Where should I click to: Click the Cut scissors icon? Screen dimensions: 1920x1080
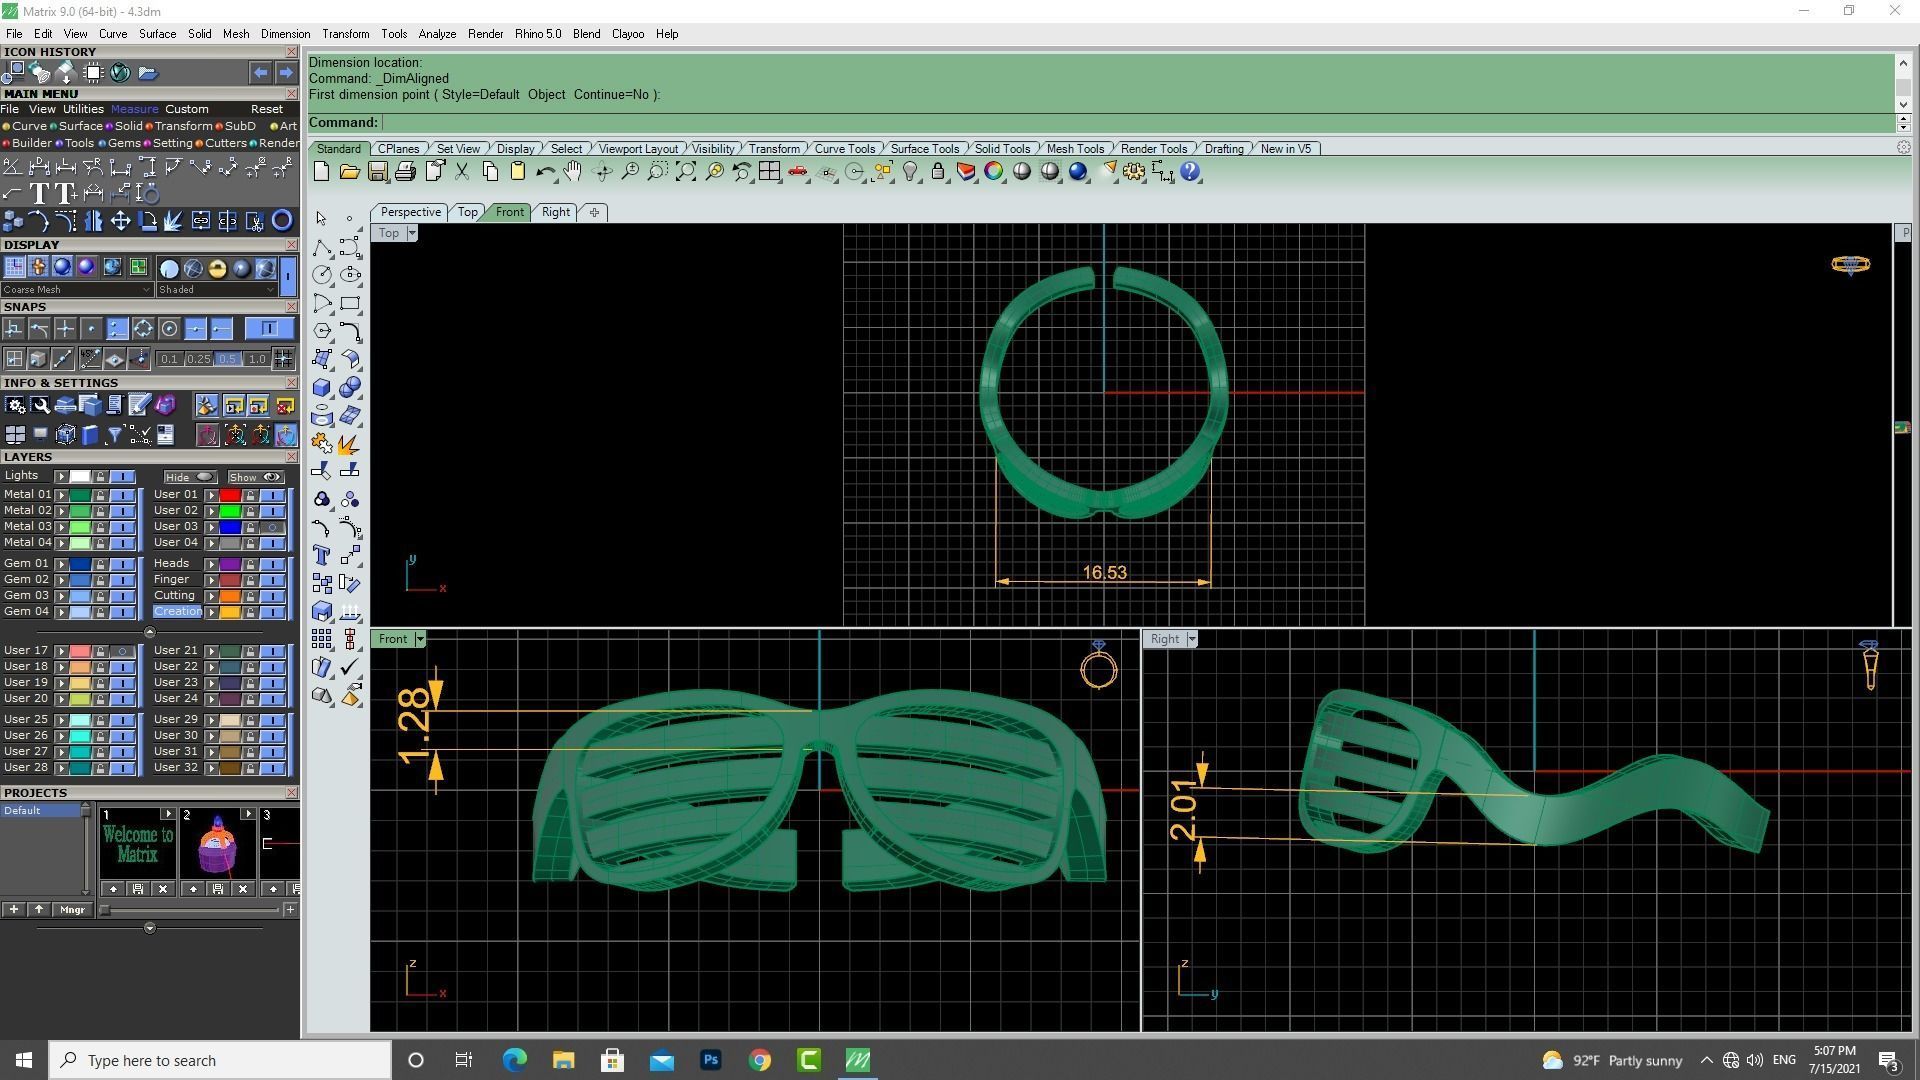pos(462,172)
